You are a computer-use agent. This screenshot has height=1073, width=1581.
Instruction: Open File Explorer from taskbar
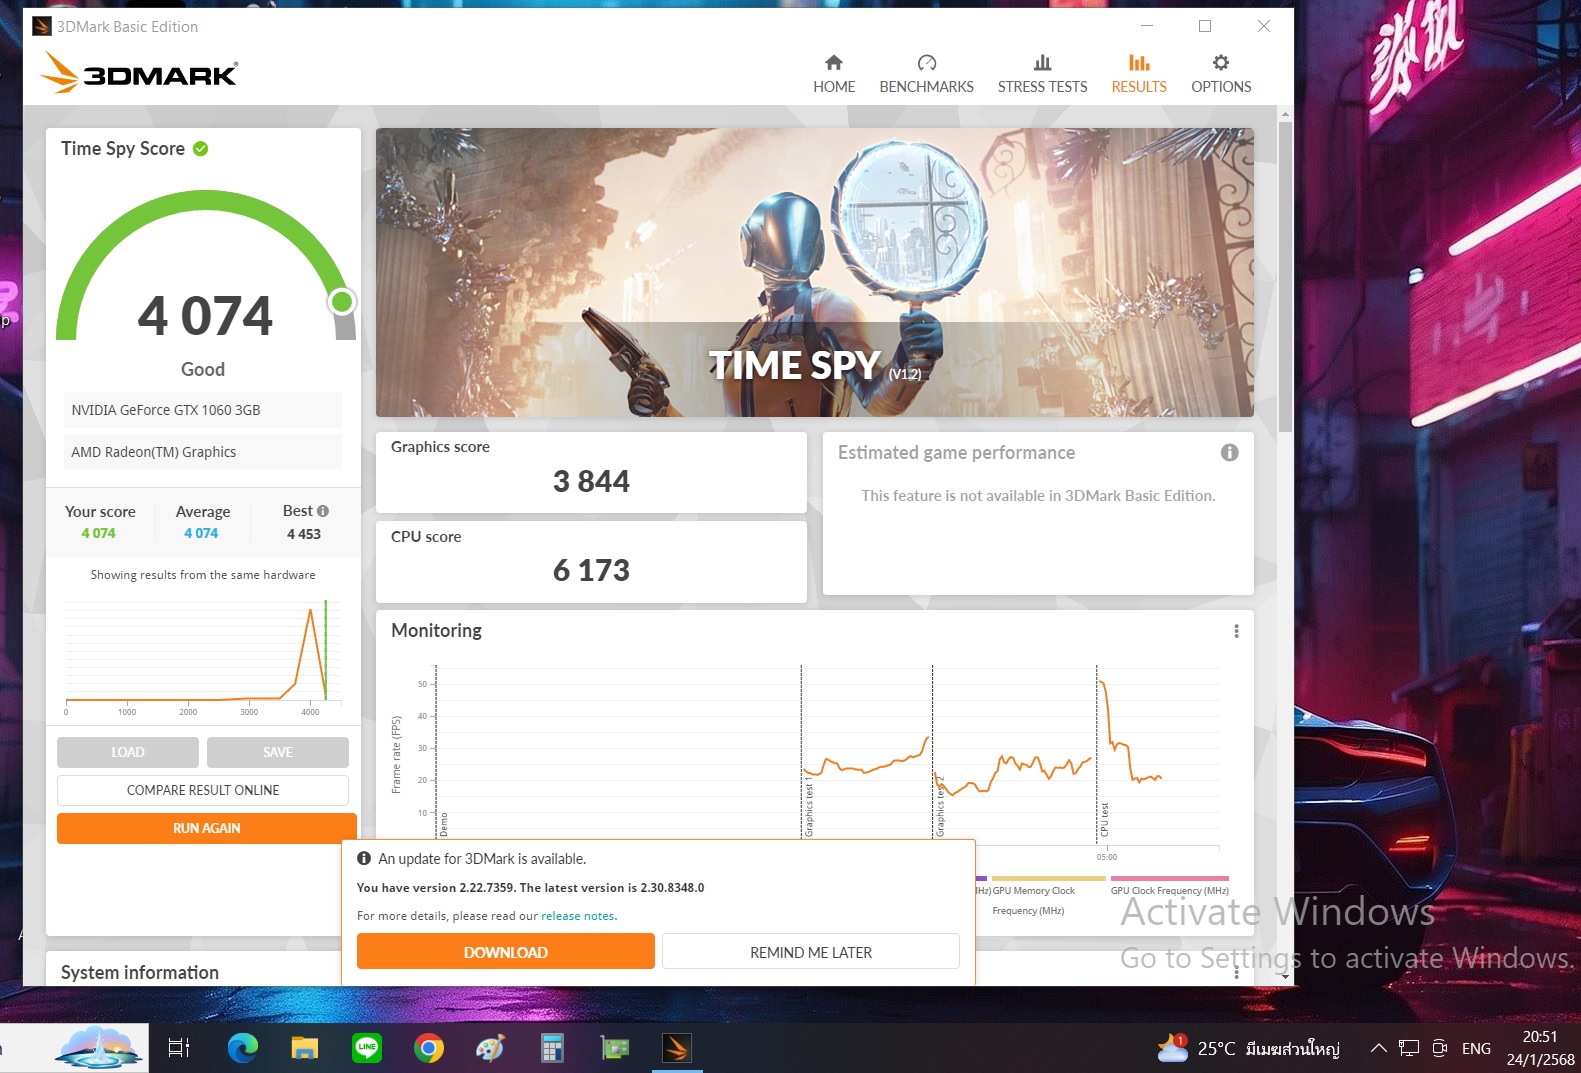304,1048
